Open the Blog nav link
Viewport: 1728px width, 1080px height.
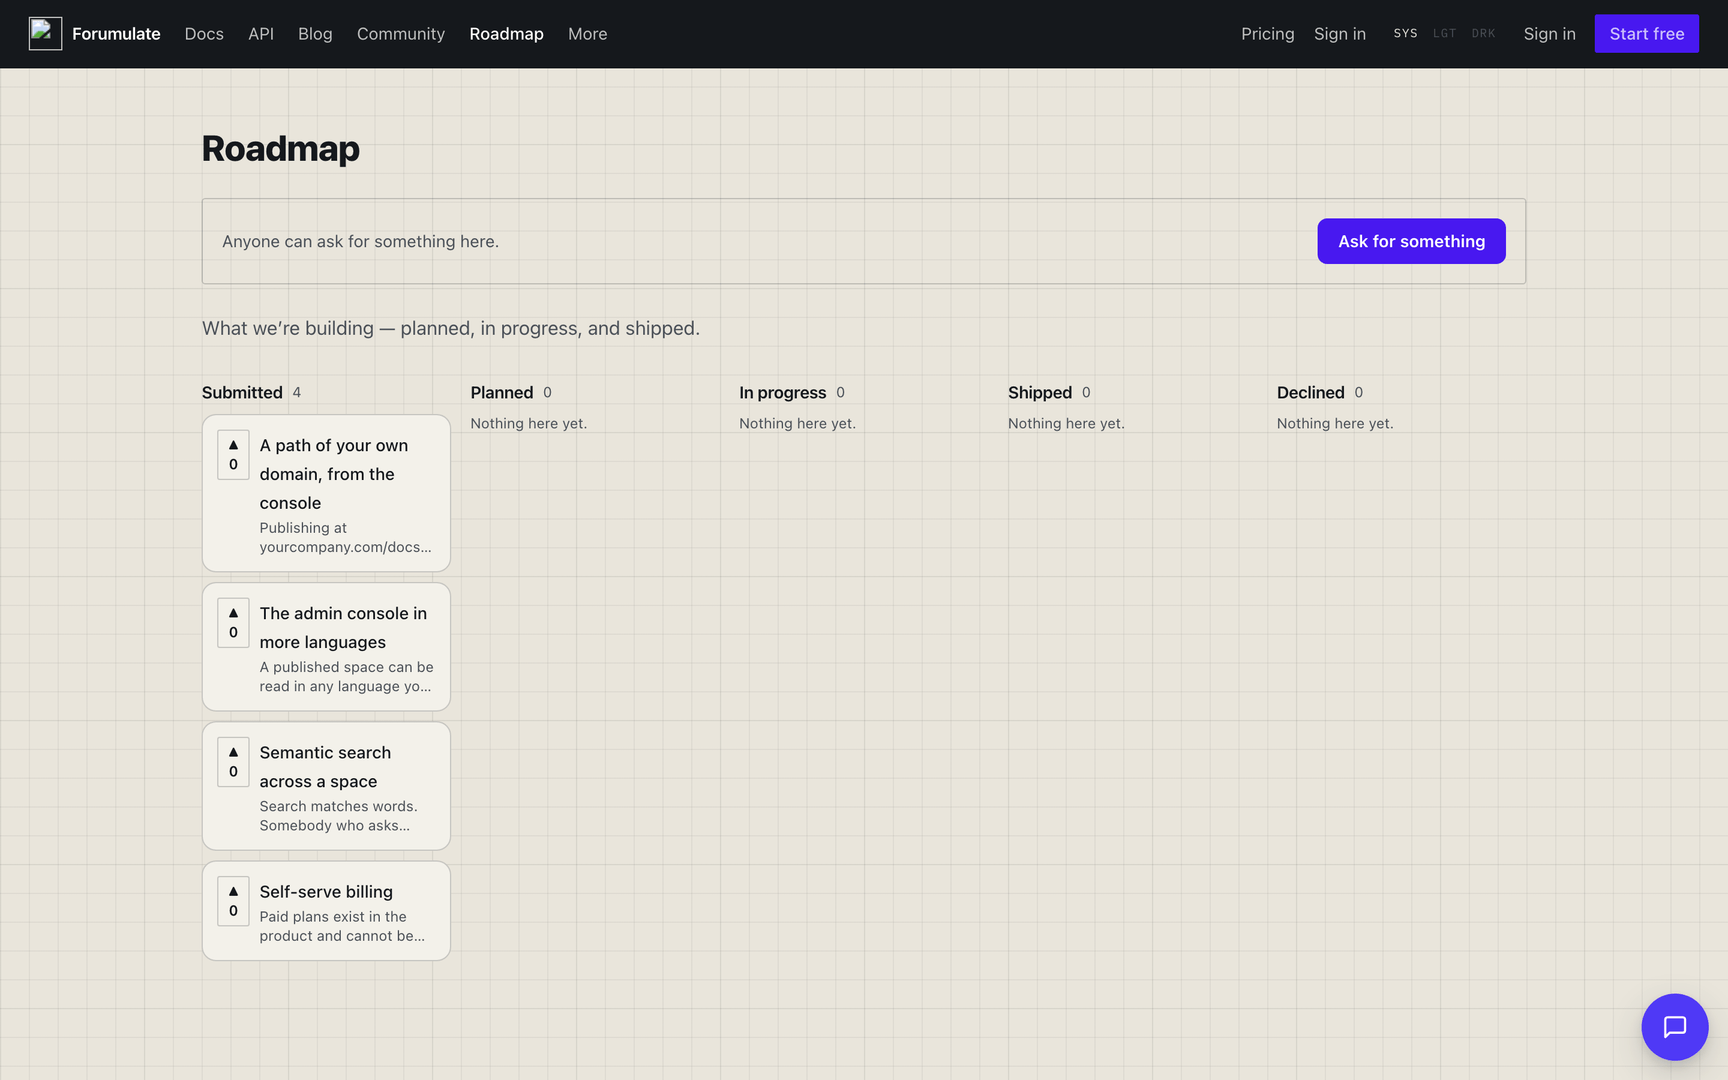click(315, 34)
